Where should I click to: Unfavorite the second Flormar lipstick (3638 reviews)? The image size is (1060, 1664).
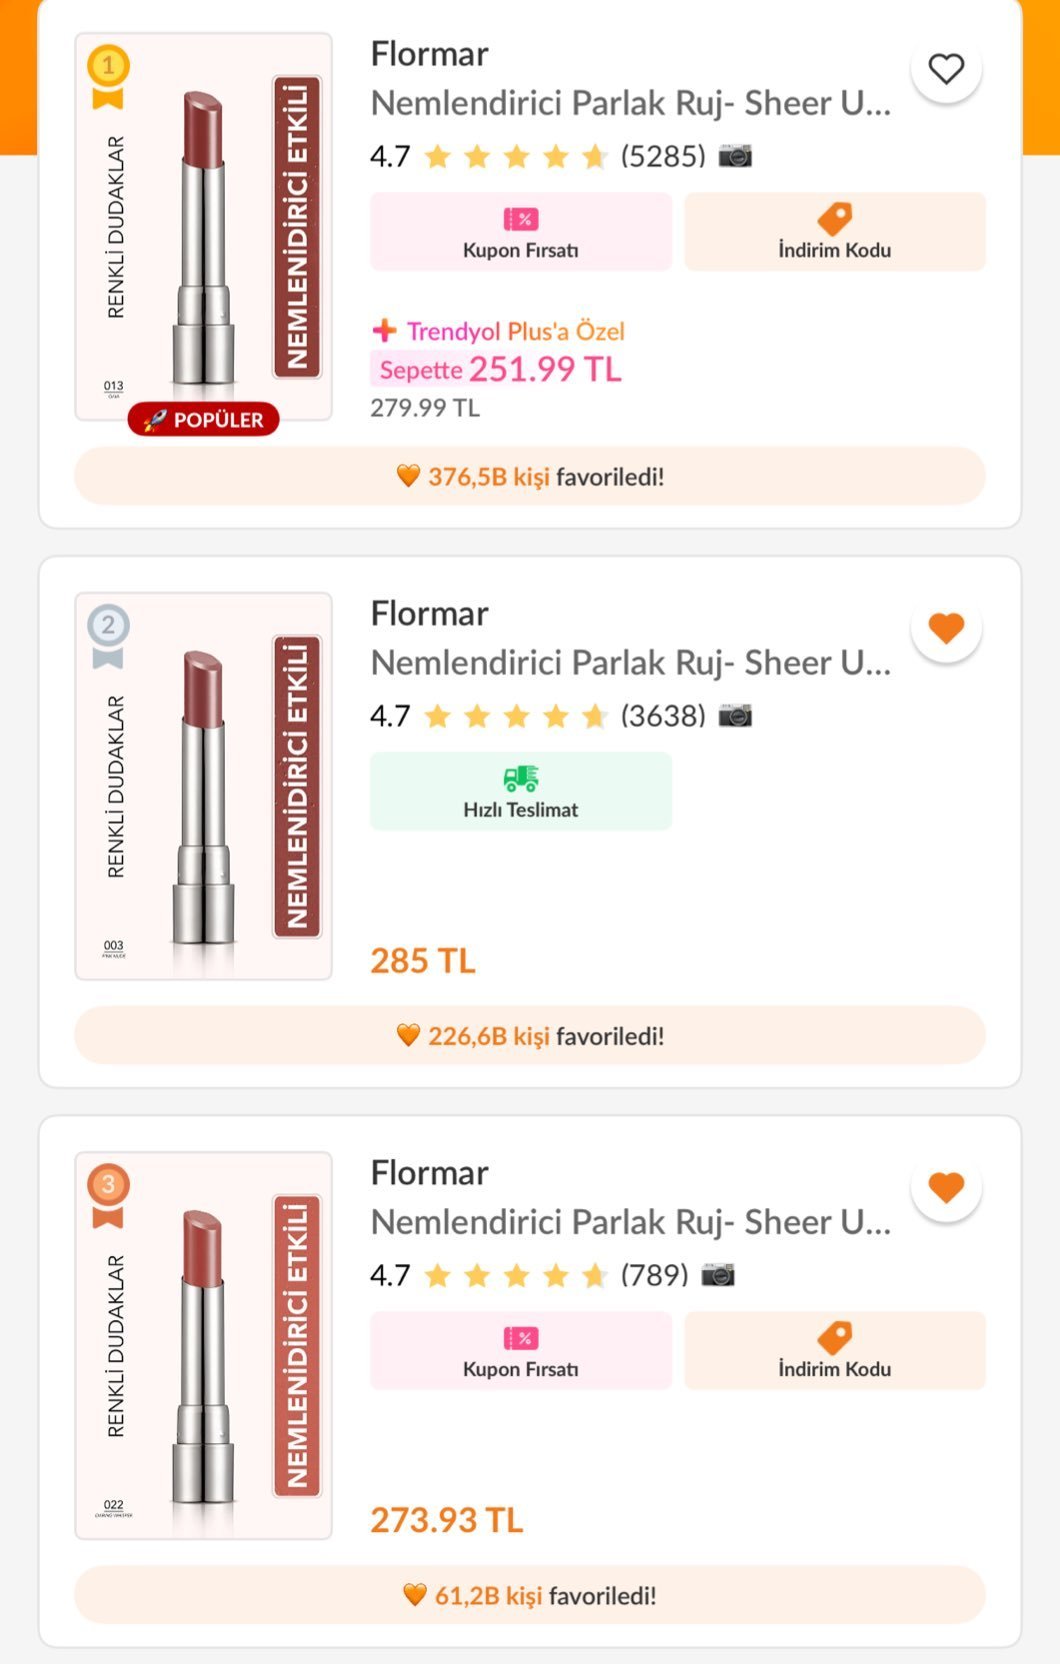[946, 628]
